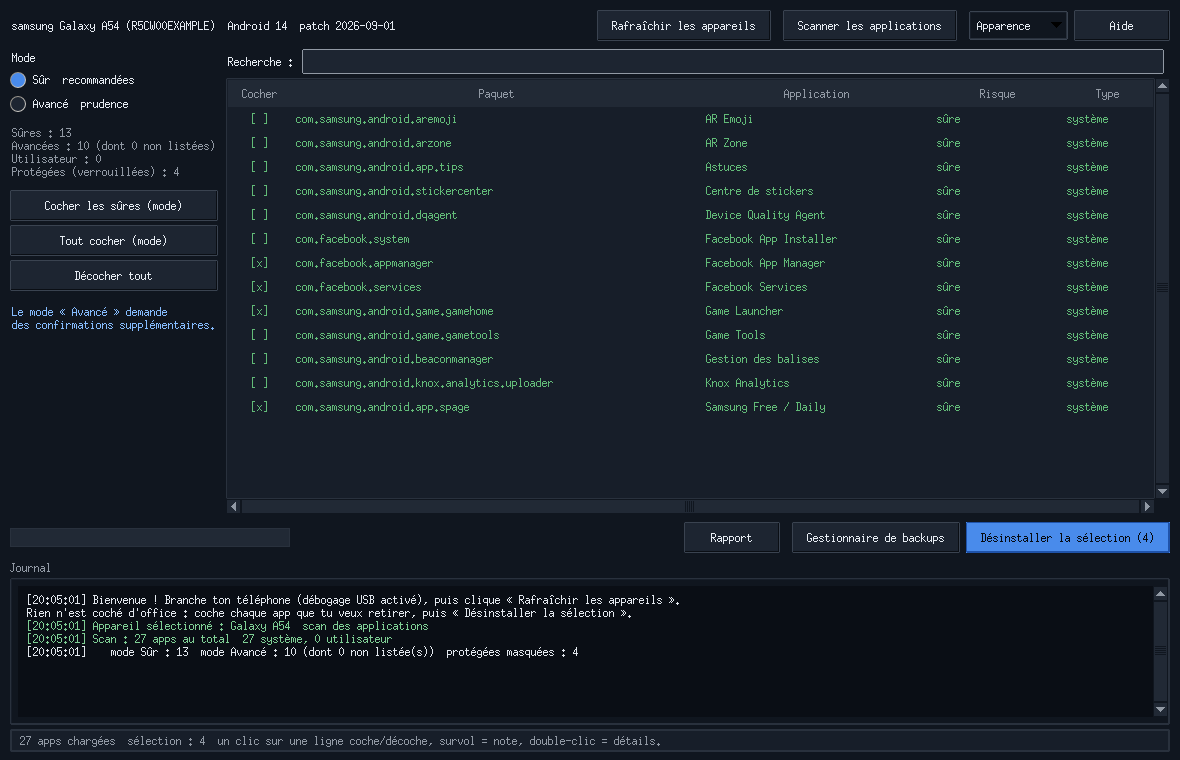This screenshot has width=1180, height=760.
Task: Select the Gestion des balises row
Action: (690, 359)
